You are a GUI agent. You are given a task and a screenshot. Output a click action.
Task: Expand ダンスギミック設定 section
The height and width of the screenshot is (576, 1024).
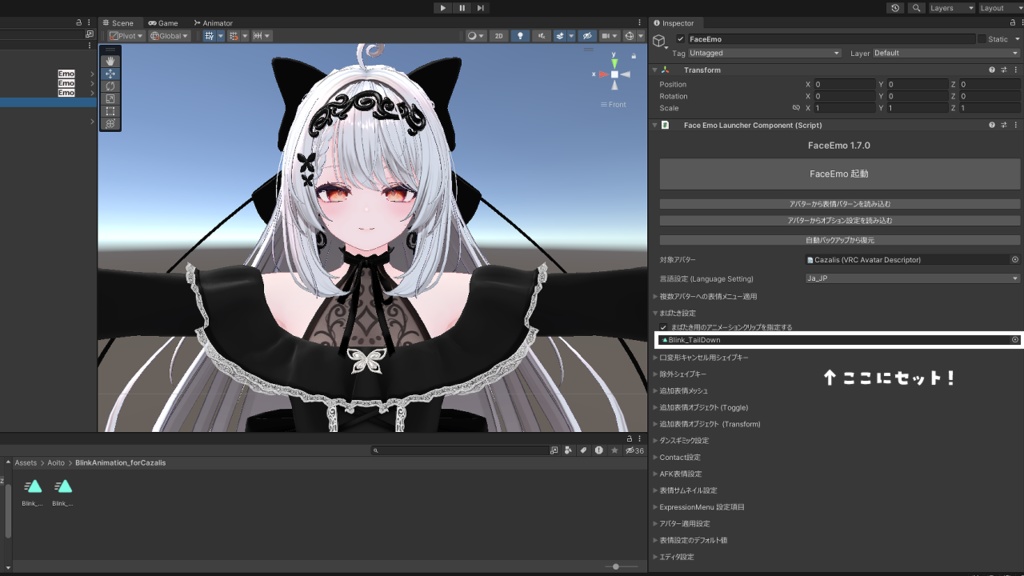click(655, 440)
